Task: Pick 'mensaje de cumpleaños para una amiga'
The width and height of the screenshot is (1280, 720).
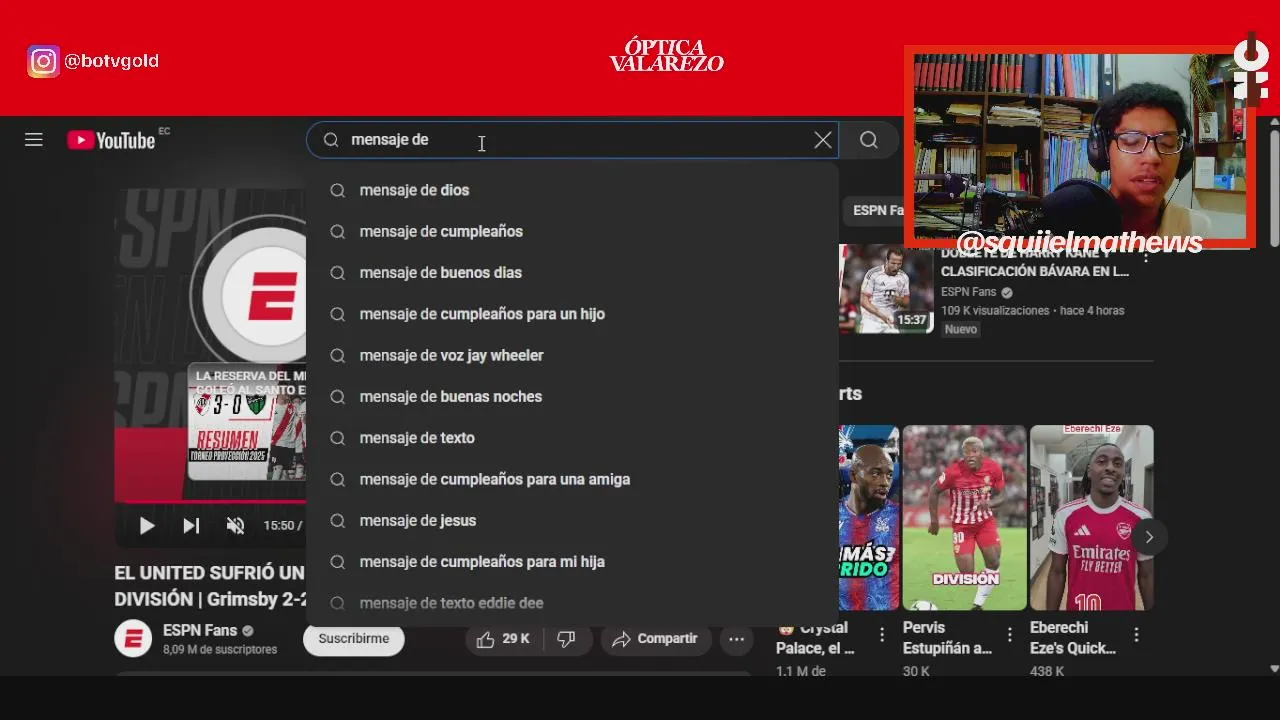Action: [x=572, y=479]
